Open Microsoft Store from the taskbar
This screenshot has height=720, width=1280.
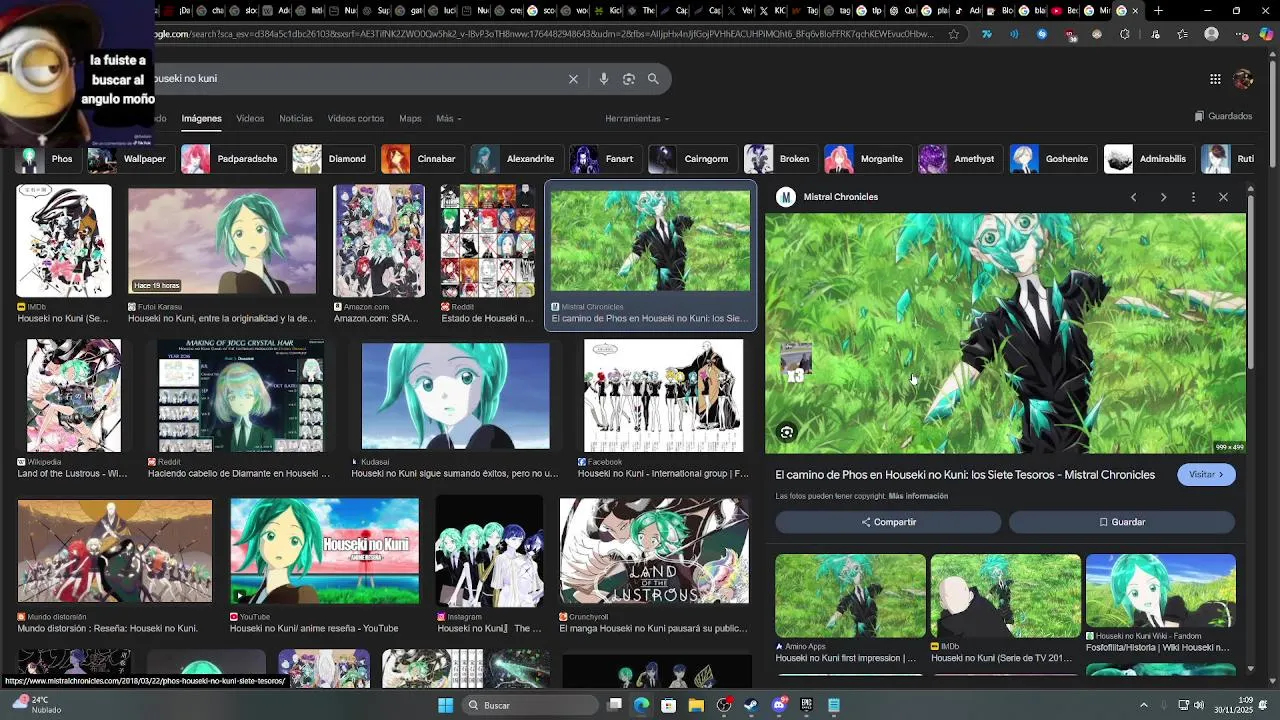tap(669, 705)
